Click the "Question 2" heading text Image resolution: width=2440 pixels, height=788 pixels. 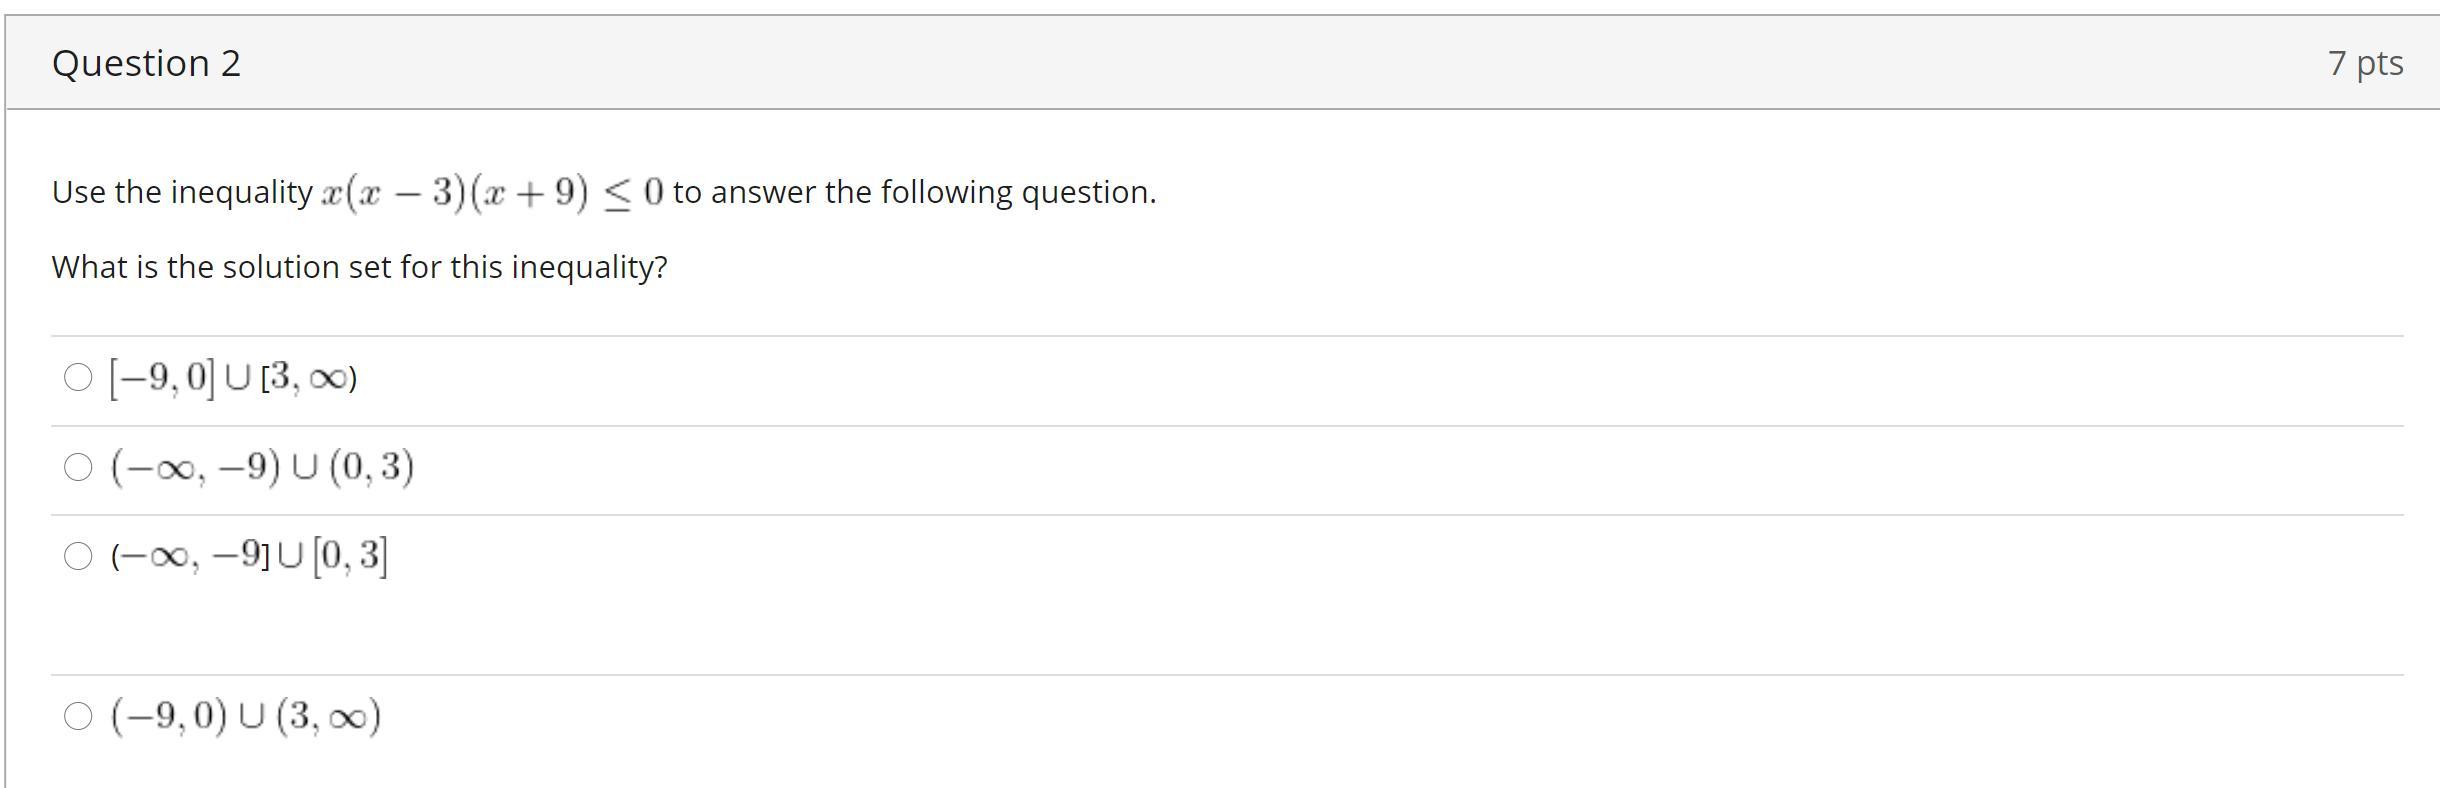[x=146, y=63]
